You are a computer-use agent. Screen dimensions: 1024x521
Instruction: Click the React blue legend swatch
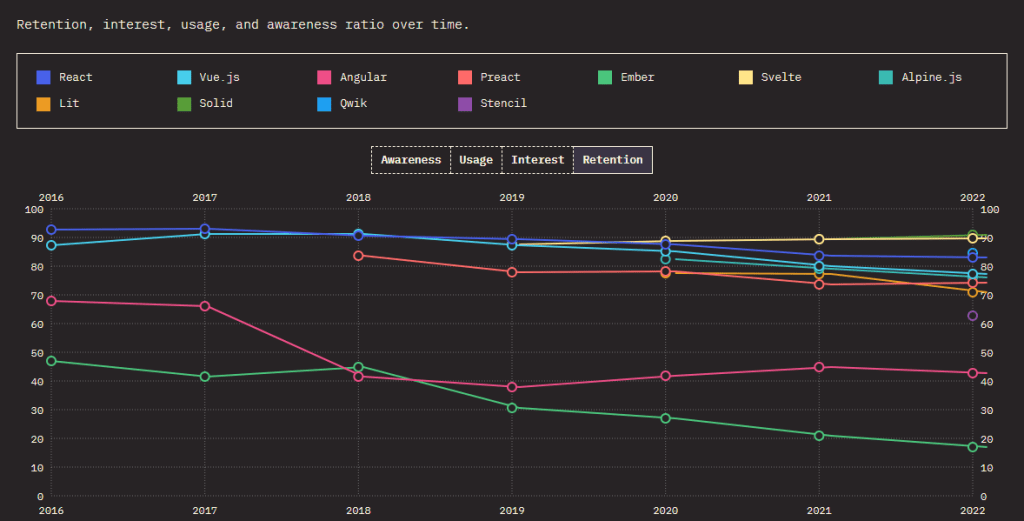tap(44, 77)
